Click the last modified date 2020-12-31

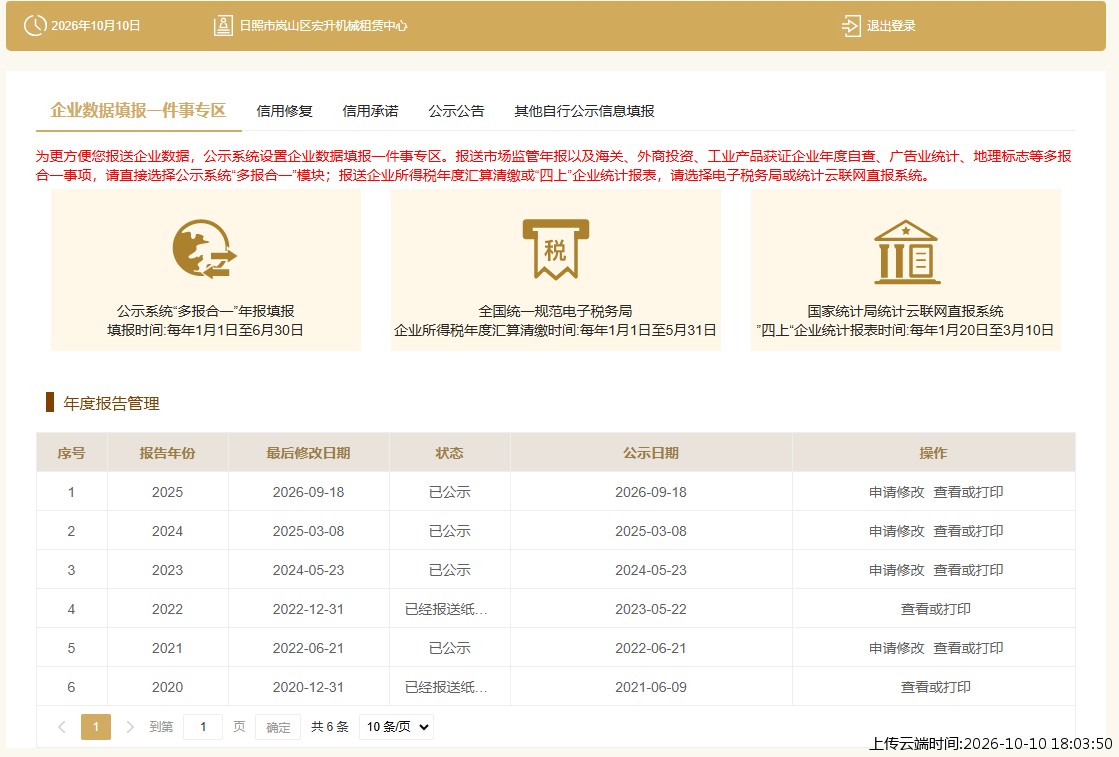click(x=308, y=688)
